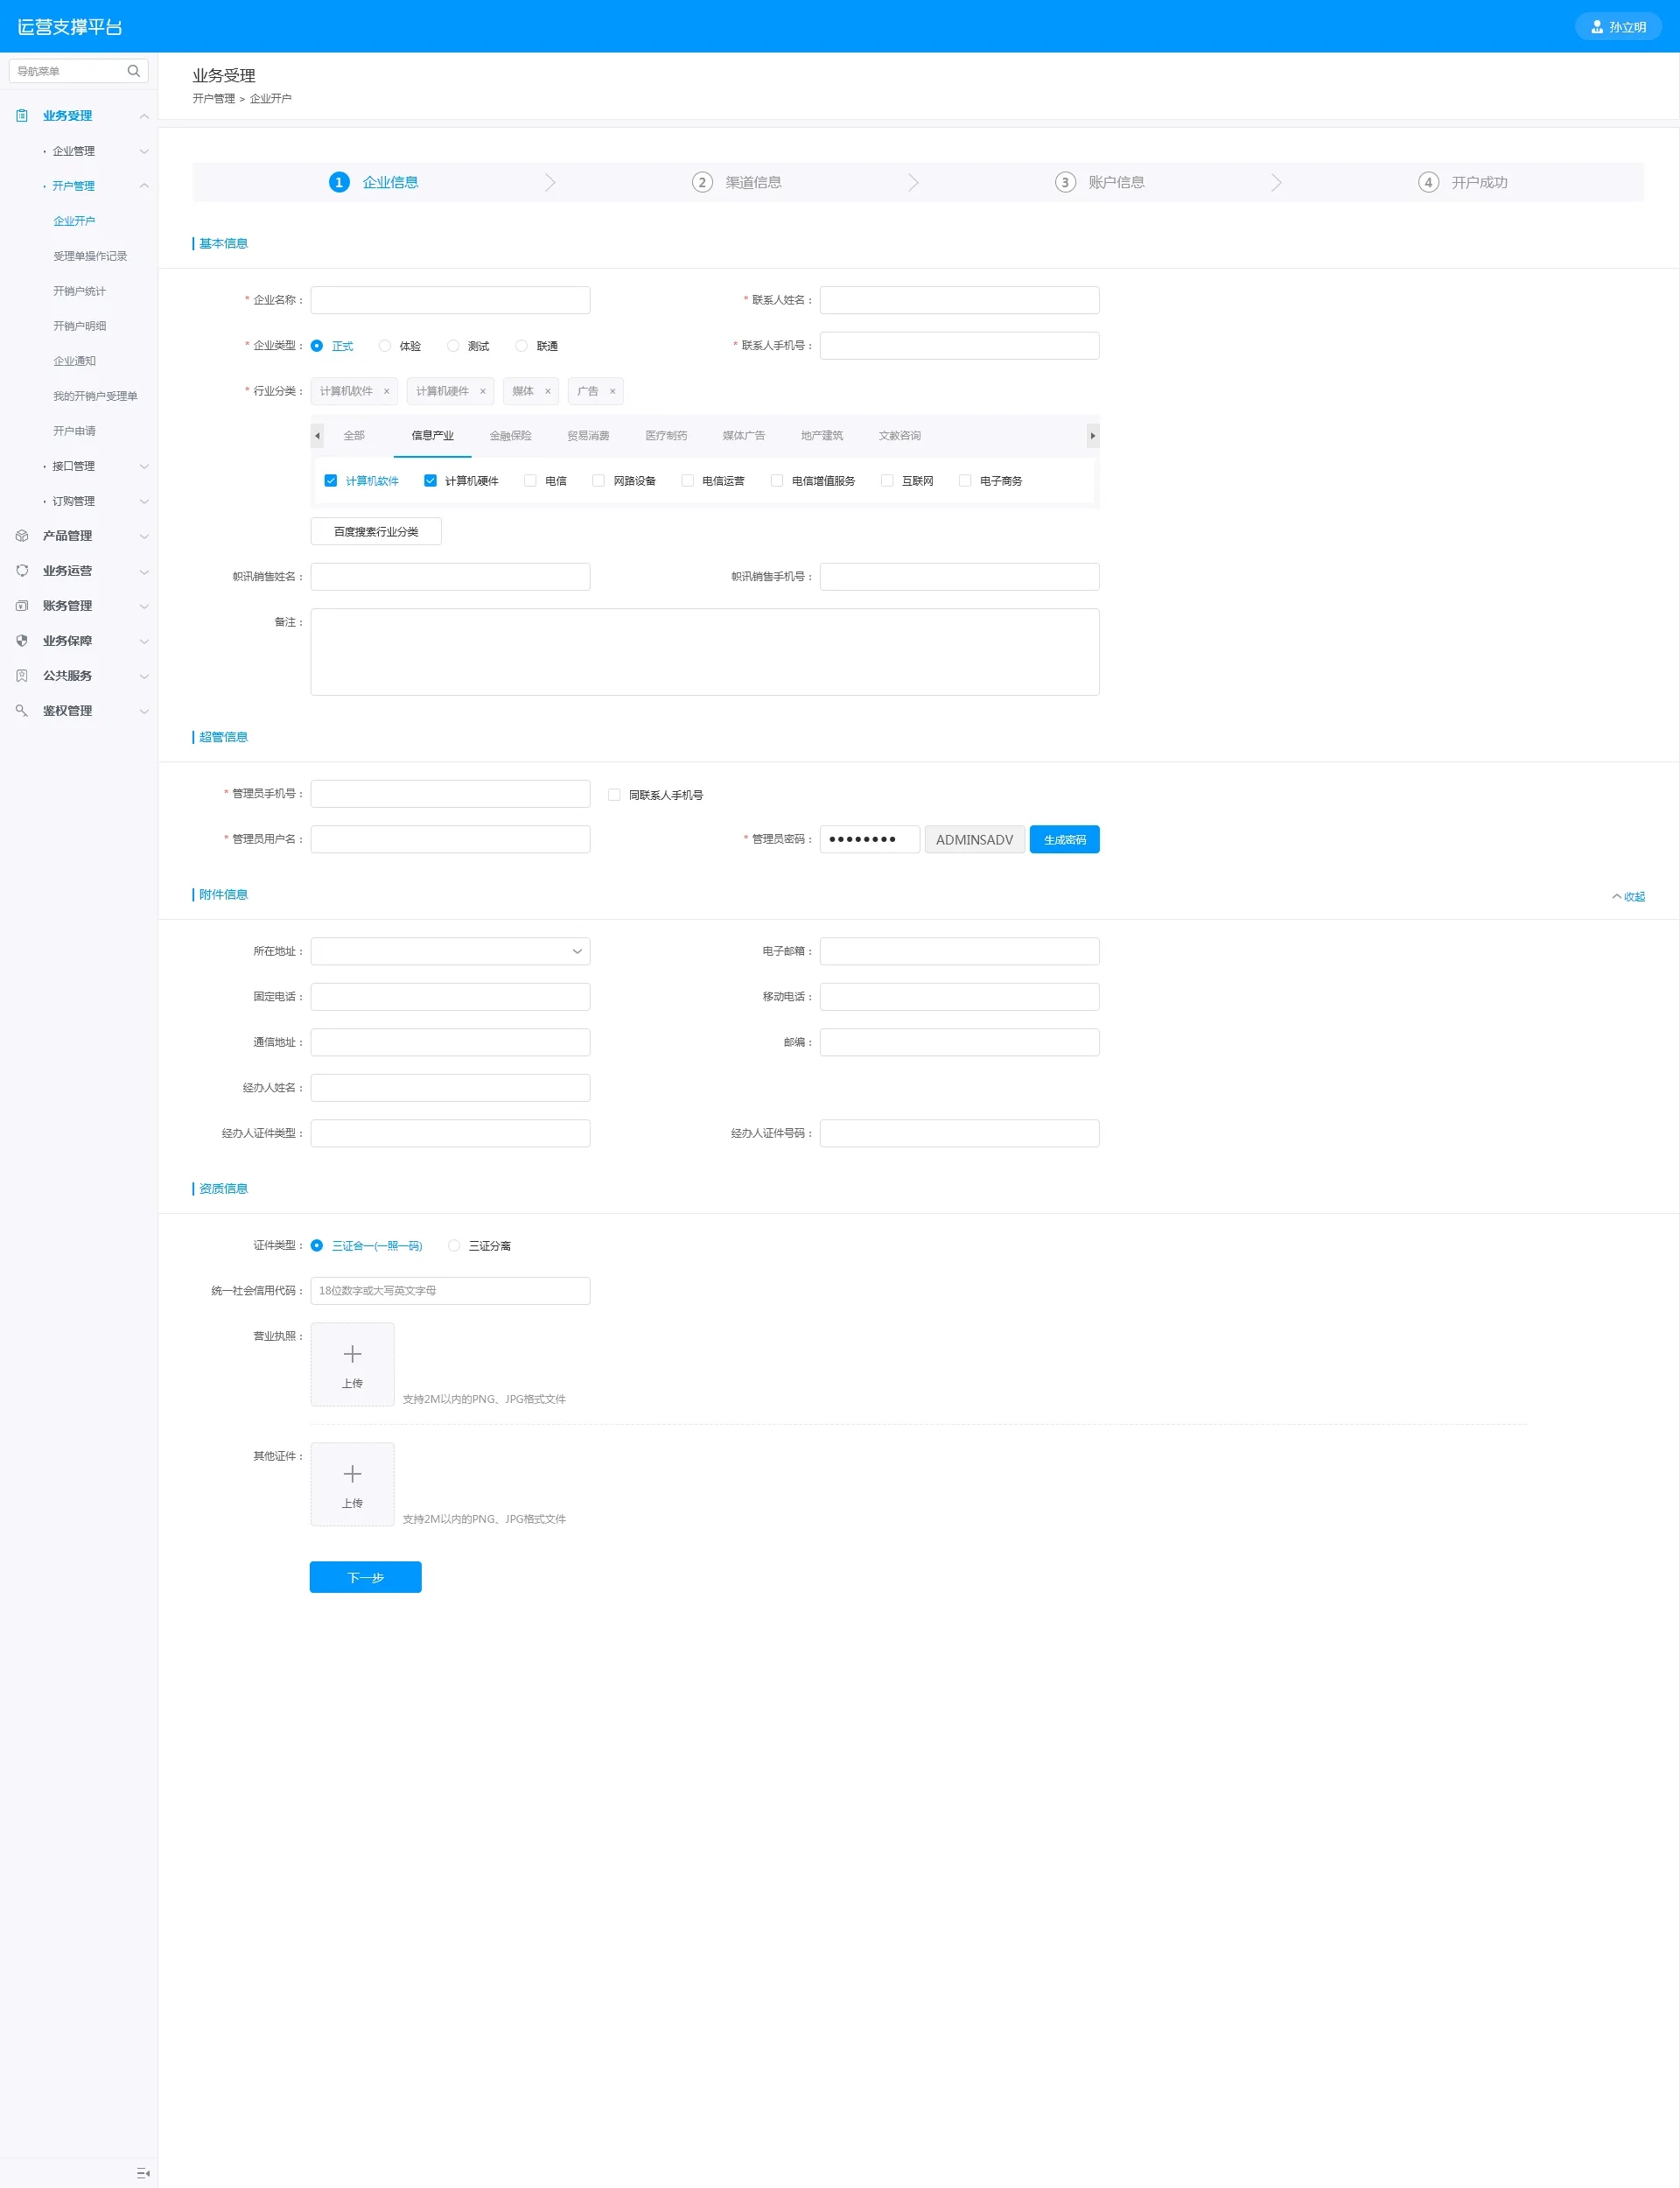Open 我的开销户受理单 in sidebar

tap(95, 396)
